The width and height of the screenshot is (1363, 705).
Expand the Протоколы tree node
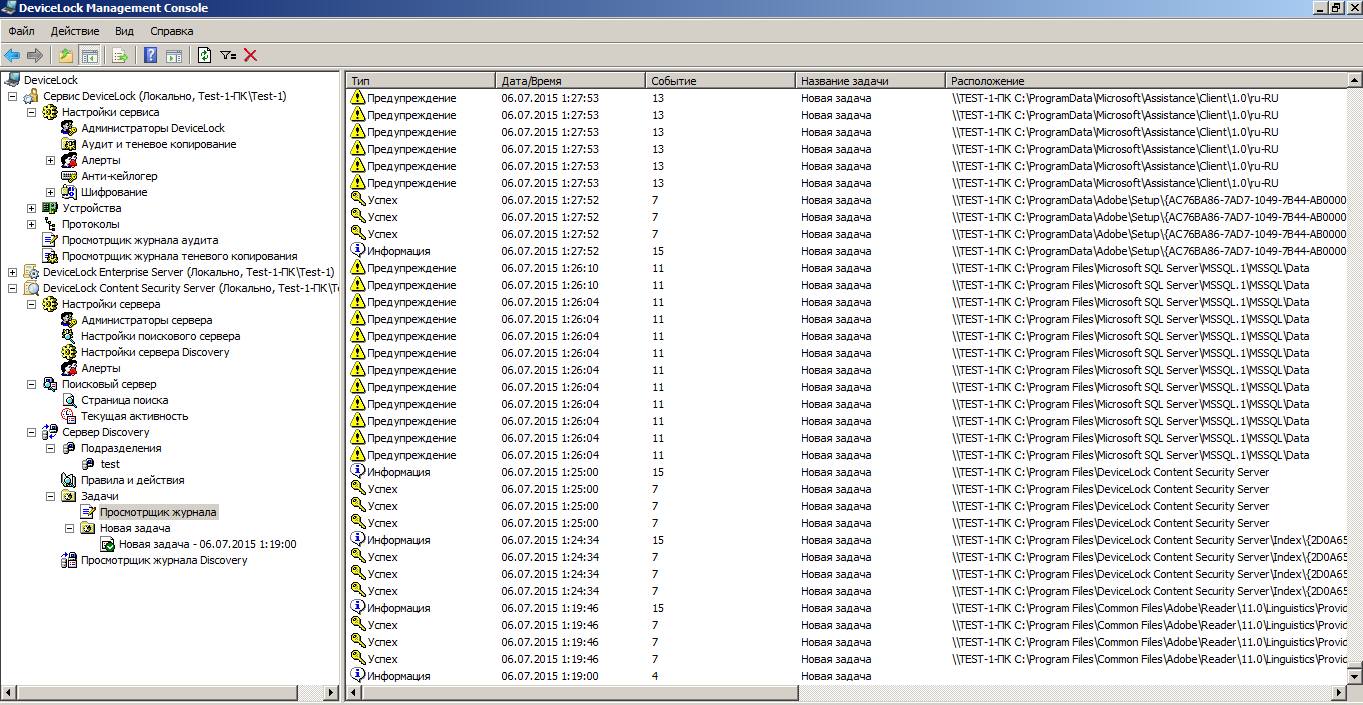pos(31,225)
